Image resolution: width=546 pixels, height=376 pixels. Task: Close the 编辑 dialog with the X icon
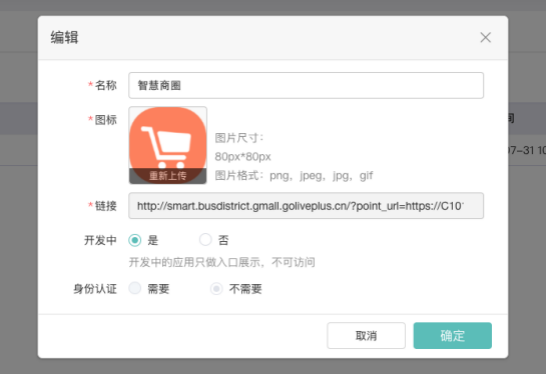pyautogui.click(x=485, y=38)
